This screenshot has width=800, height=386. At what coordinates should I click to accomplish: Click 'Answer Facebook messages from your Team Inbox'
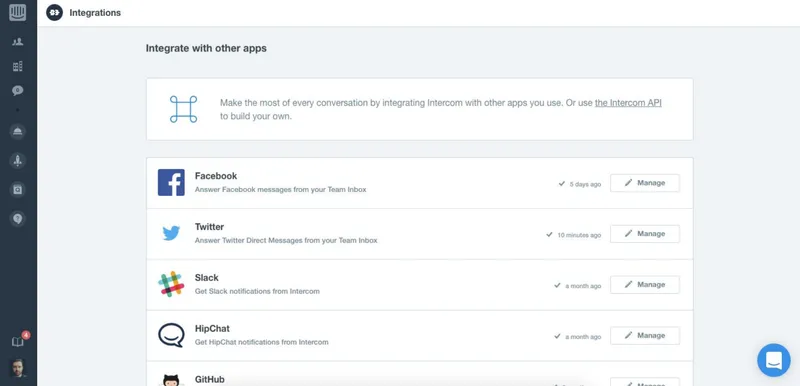tap(281, 189)
